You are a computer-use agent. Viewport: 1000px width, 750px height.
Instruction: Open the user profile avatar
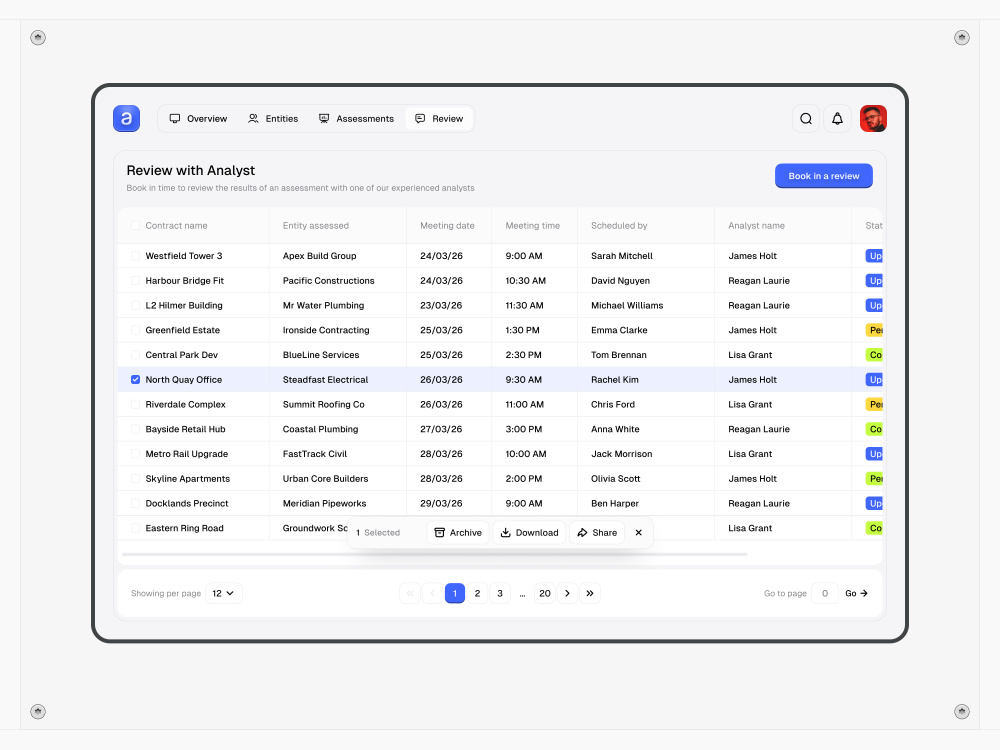click(873, 119)
